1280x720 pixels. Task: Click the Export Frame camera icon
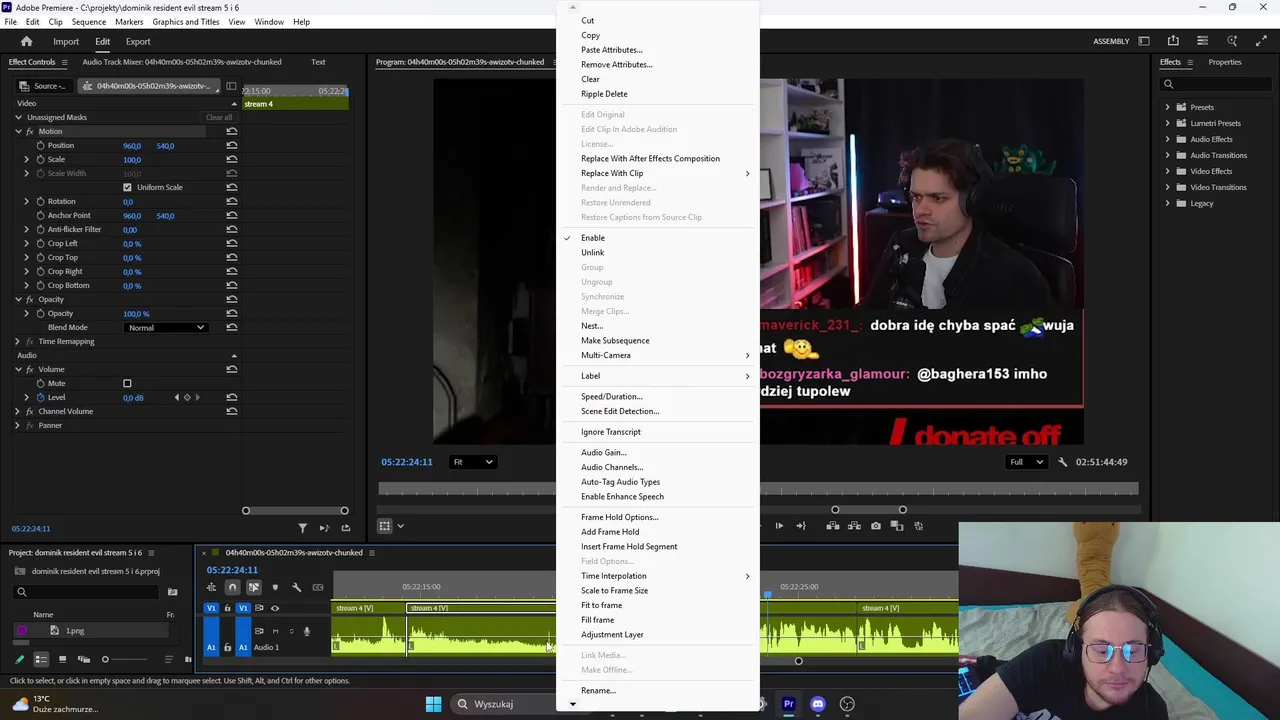tap(876, 526)
